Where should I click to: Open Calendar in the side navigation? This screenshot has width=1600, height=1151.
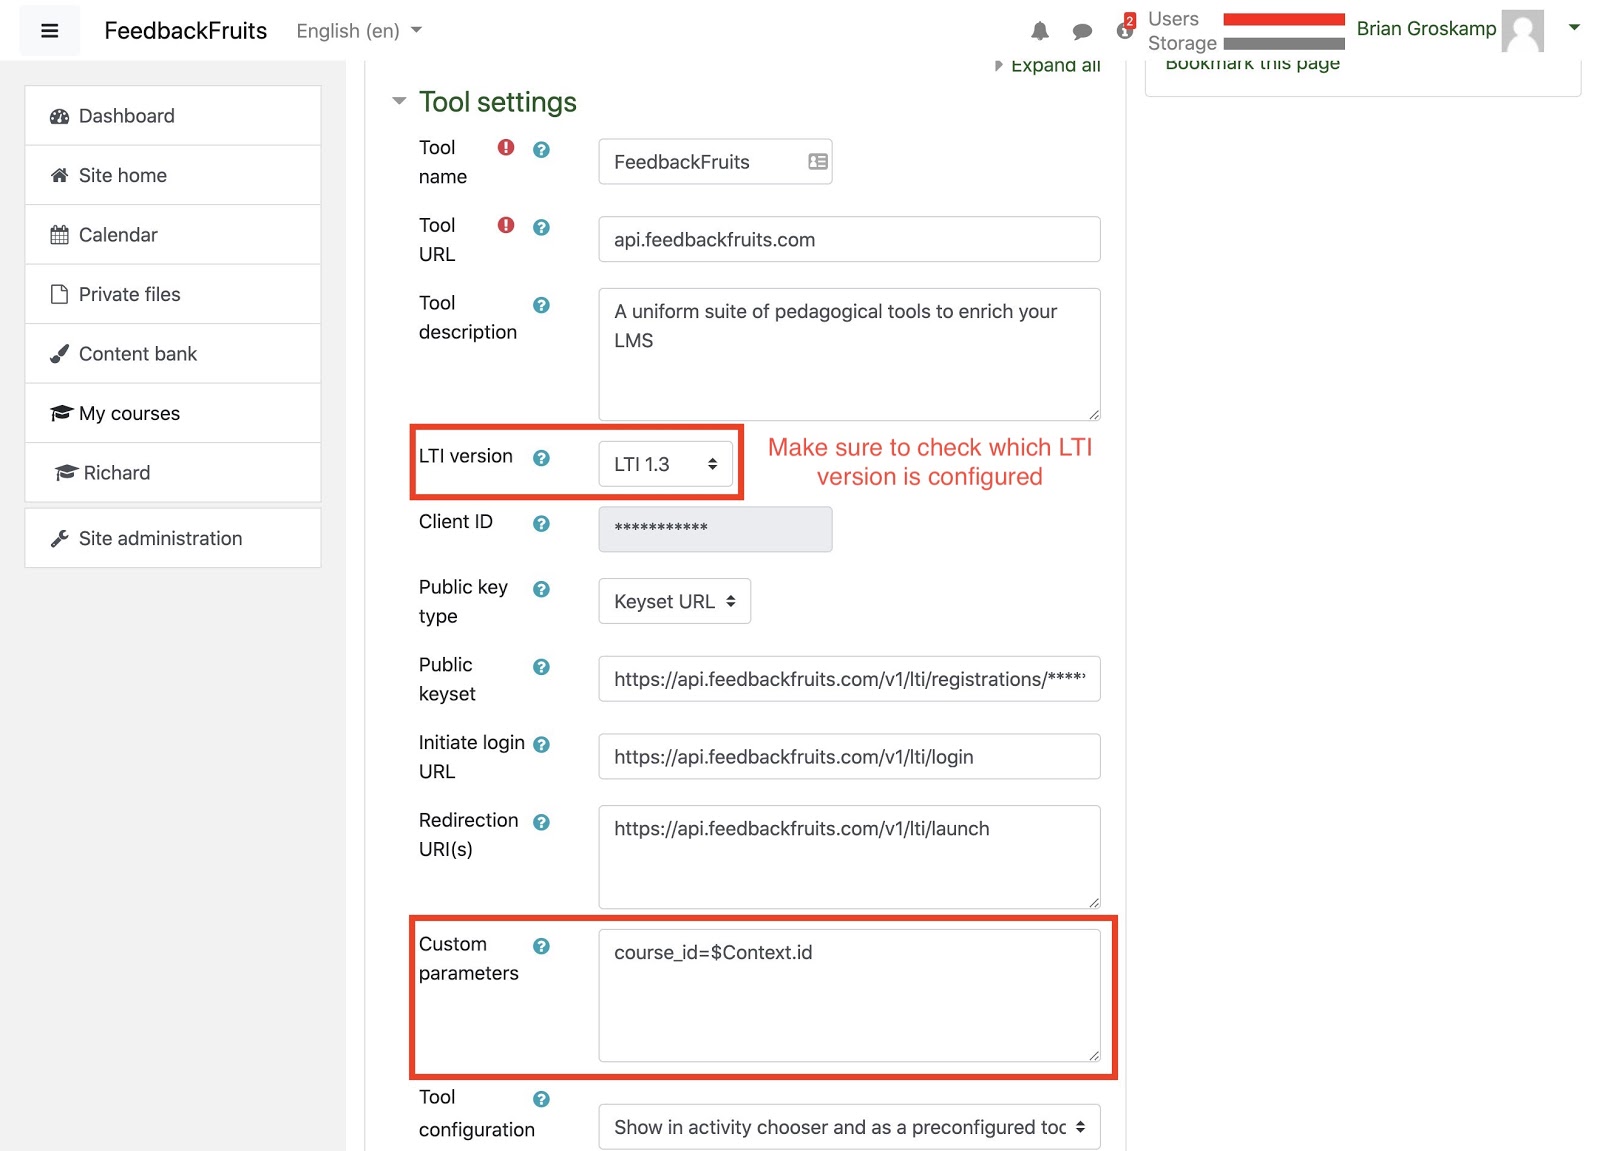click(x=173, y=235)
